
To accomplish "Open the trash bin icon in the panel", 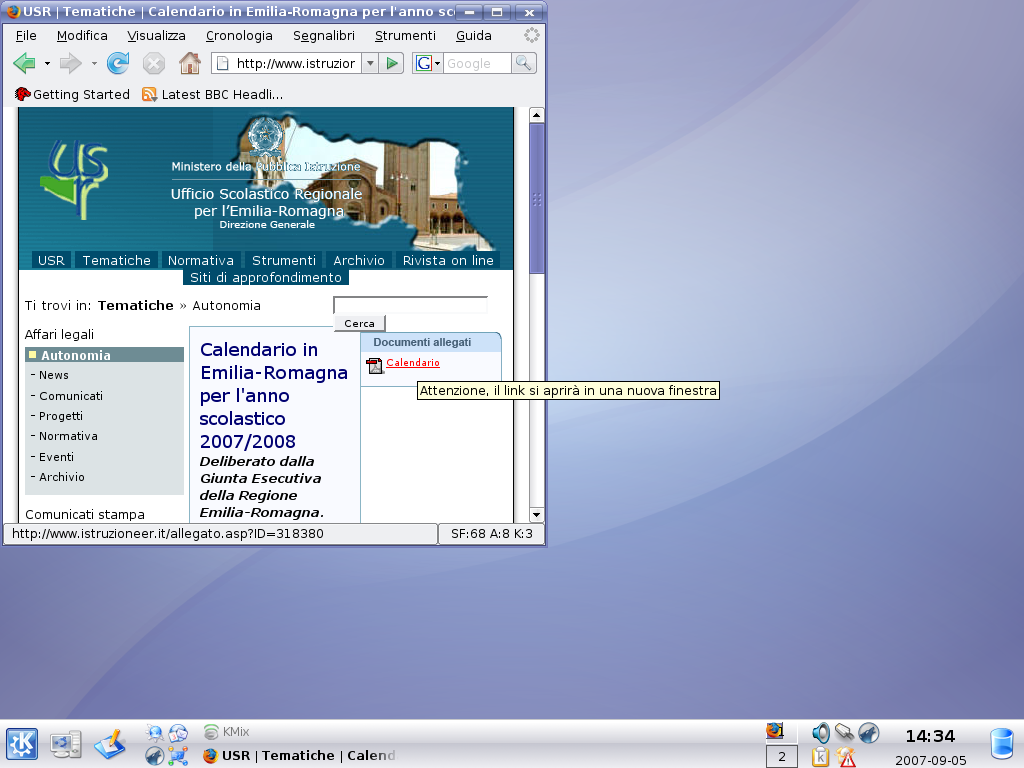I will pos(1001,744).
